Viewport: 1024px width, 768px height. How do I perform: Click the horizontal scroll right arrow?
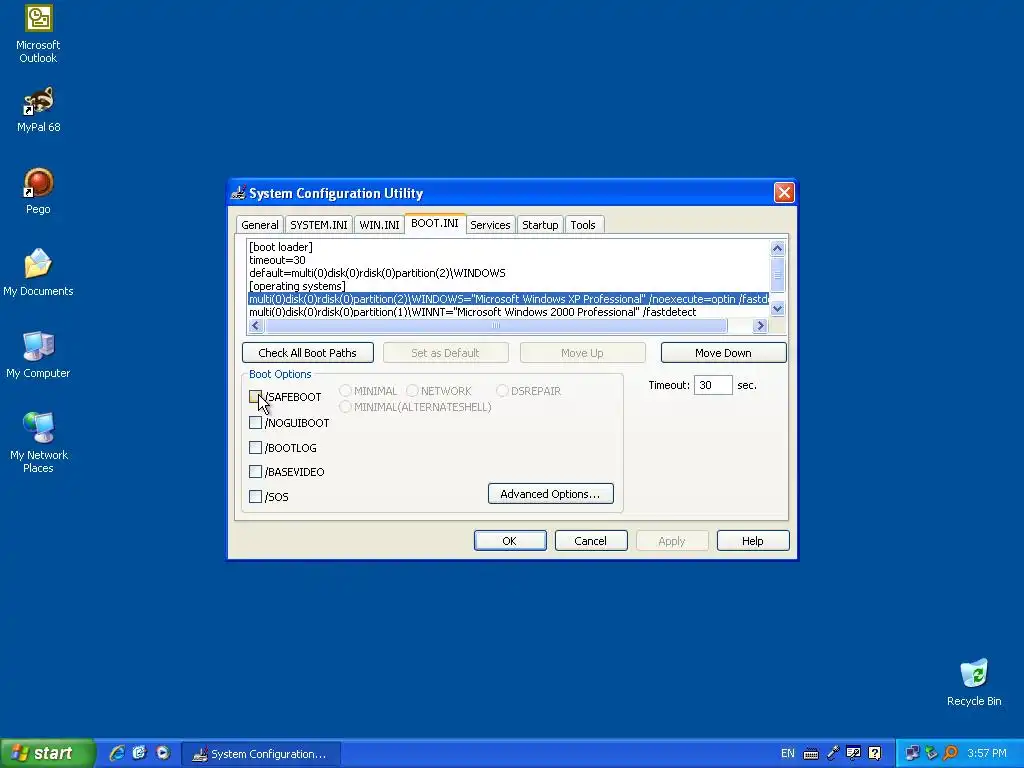coord(759,325)
